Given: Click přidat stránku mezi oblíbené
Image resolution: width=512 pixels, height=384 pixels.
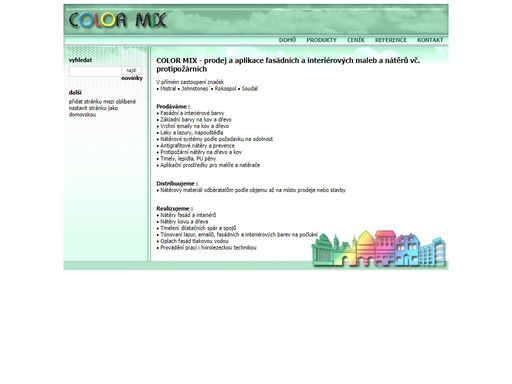Looking at the screenshot, I should pos(102,102).
